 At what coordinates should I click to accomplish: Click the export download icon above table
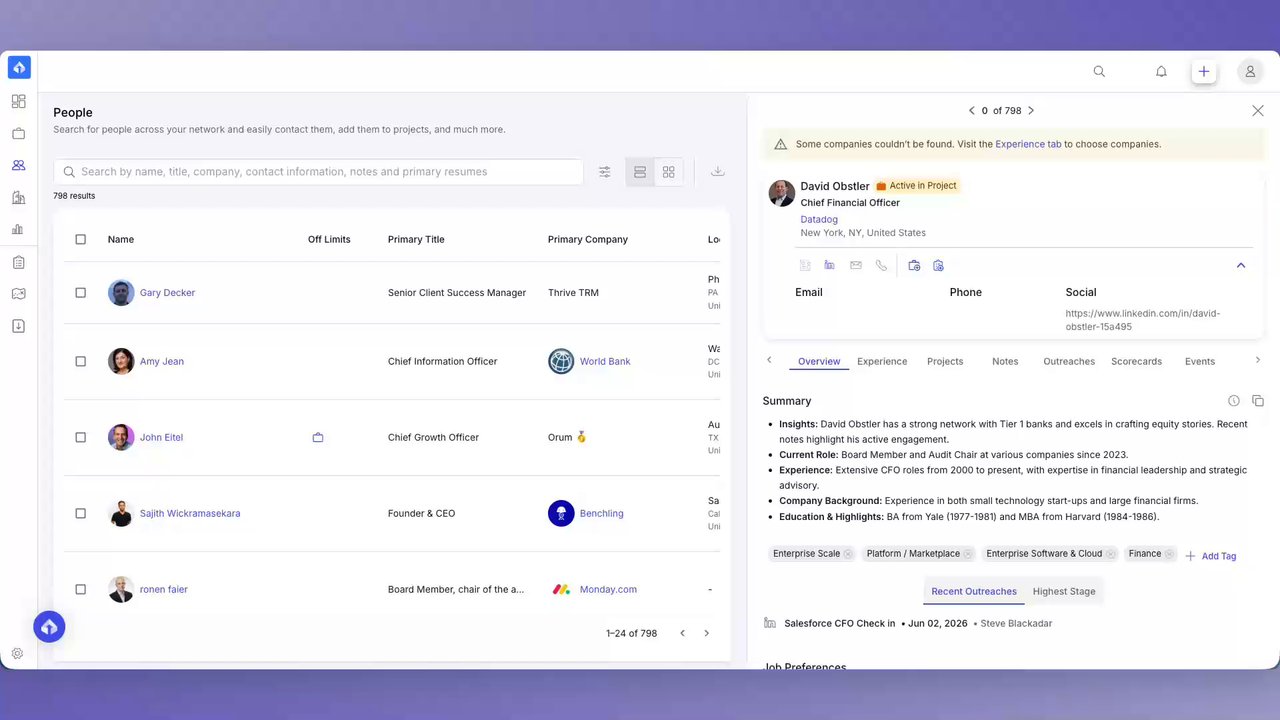[718, 171]
